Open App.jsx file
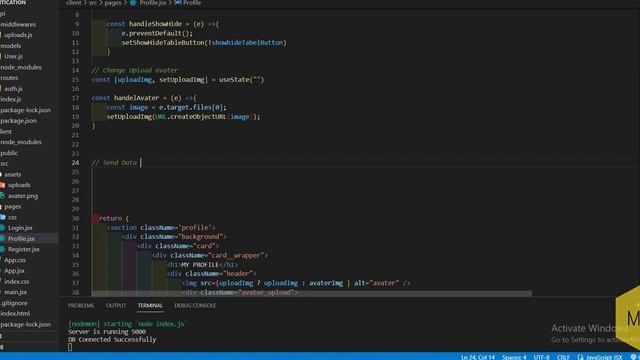 click(14, 271)
